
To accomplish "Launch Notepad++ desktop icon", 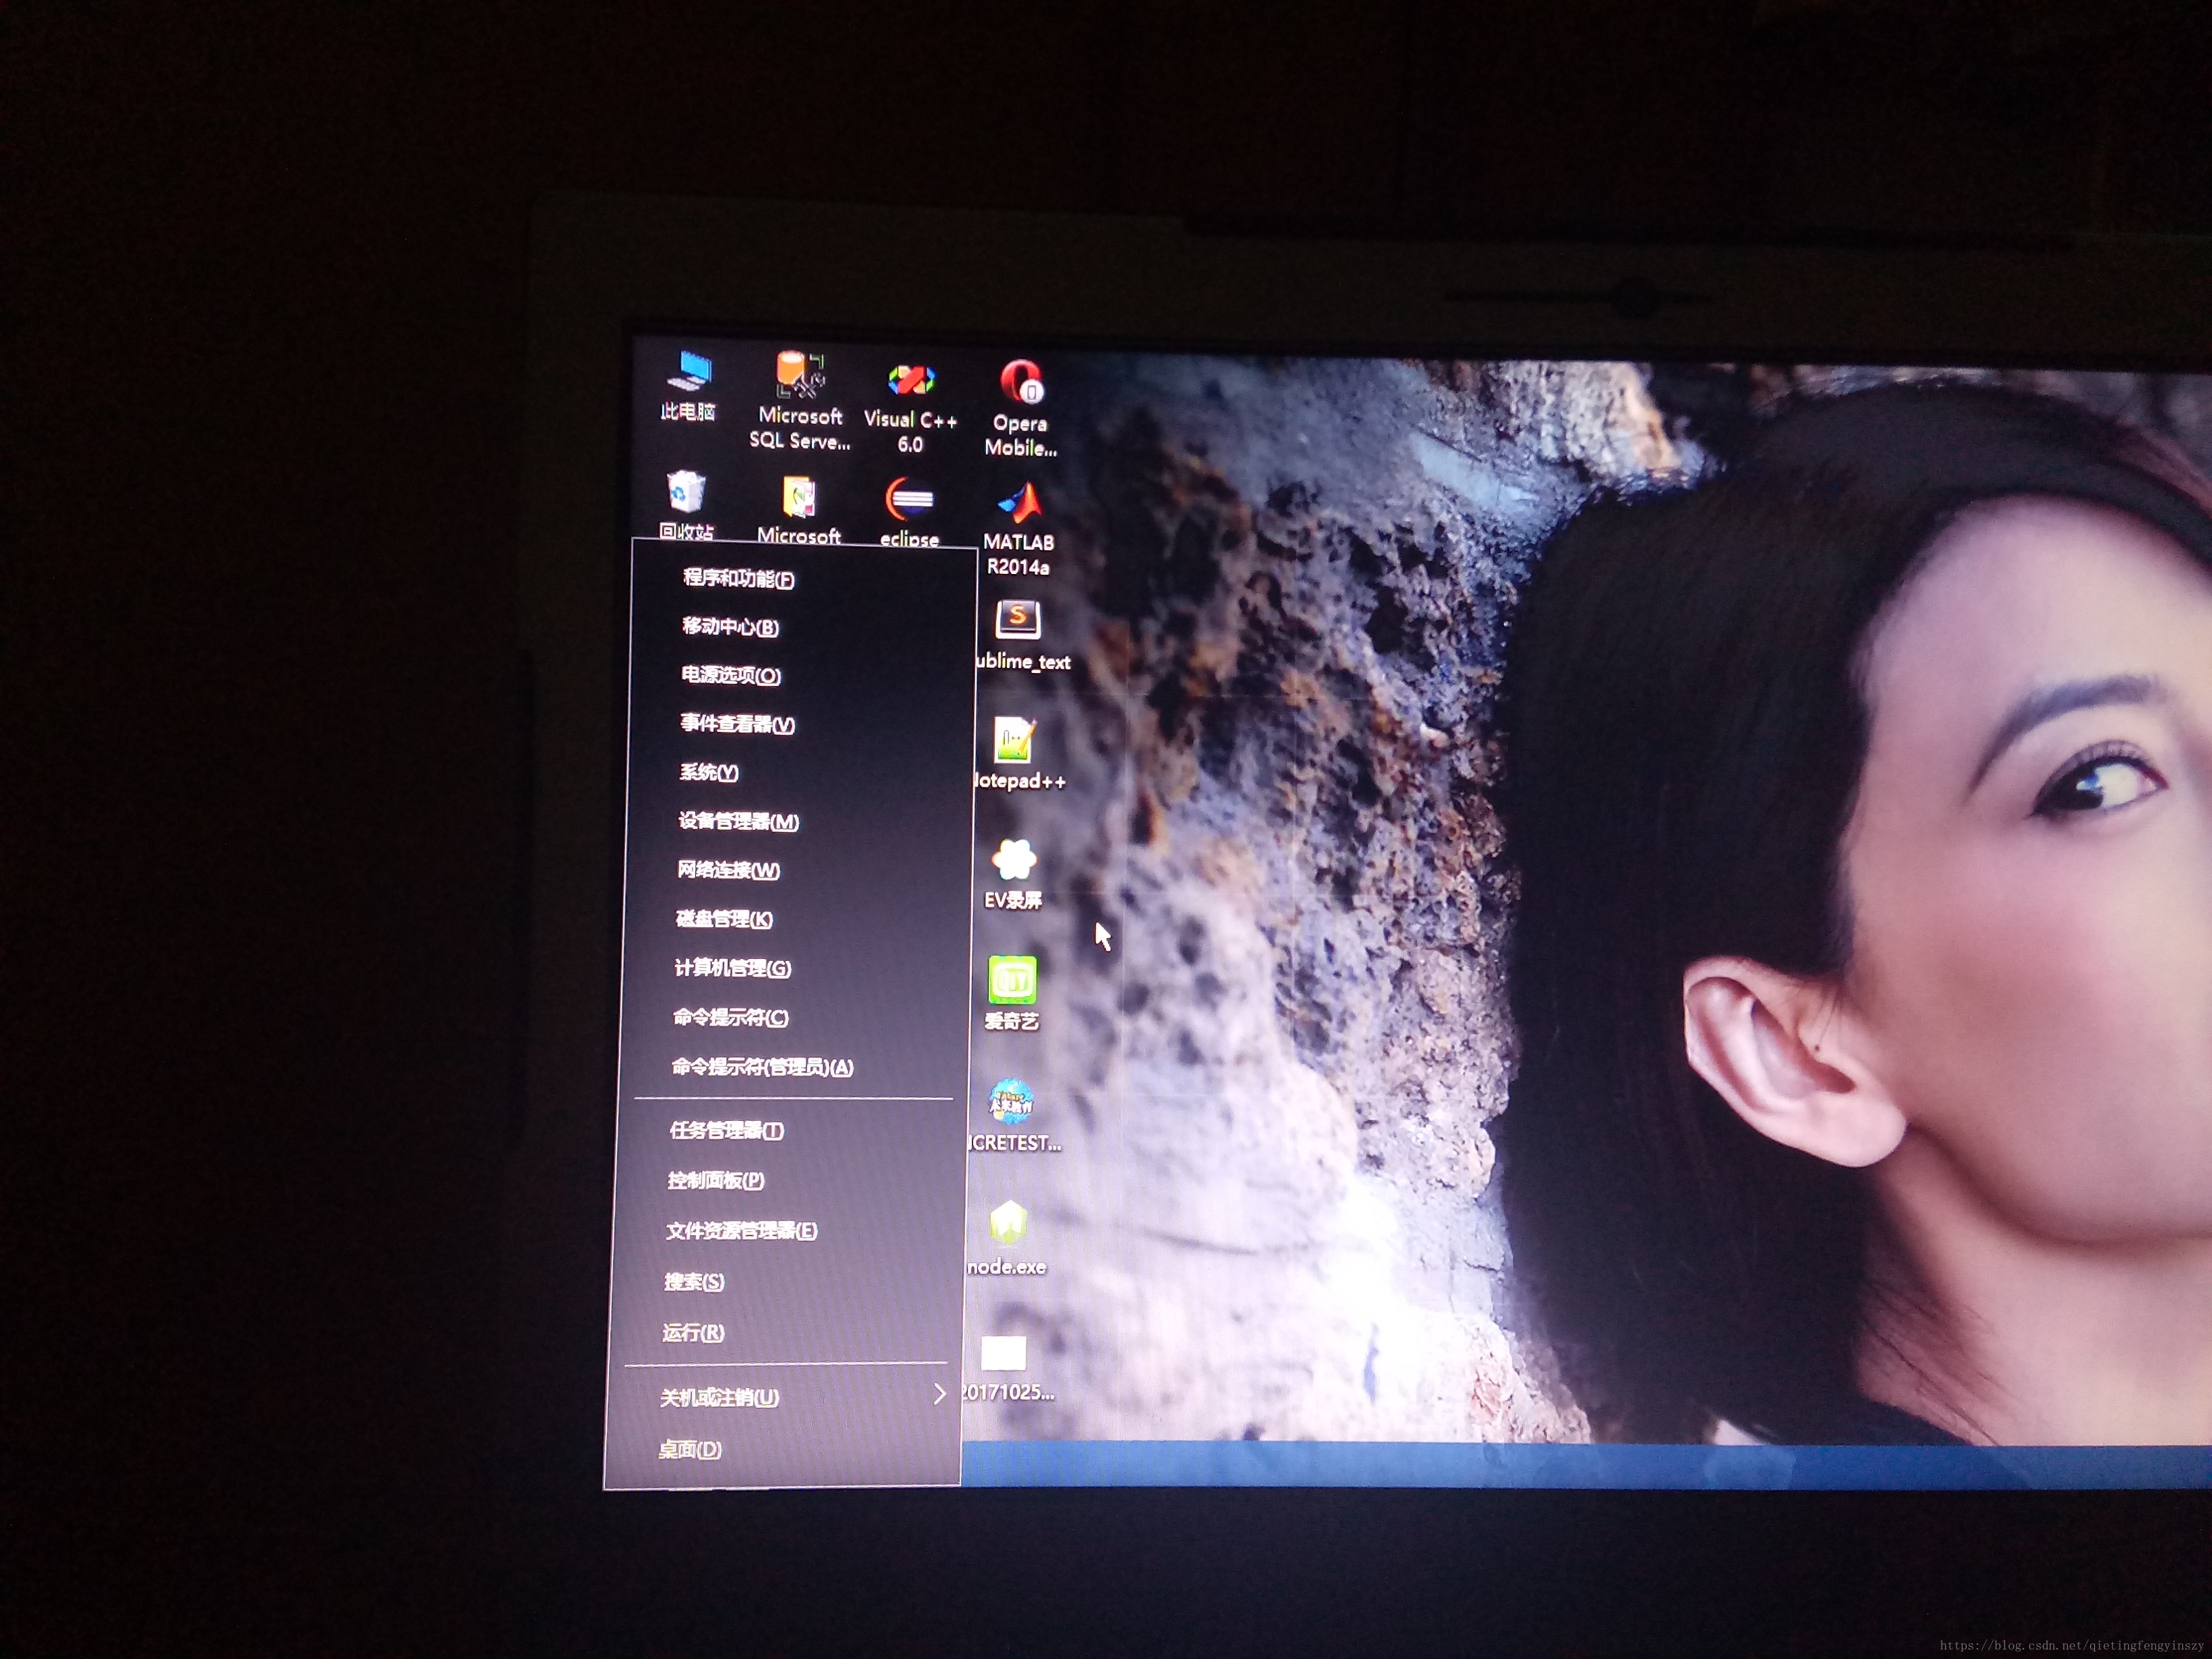I will tap(1014, 742).
